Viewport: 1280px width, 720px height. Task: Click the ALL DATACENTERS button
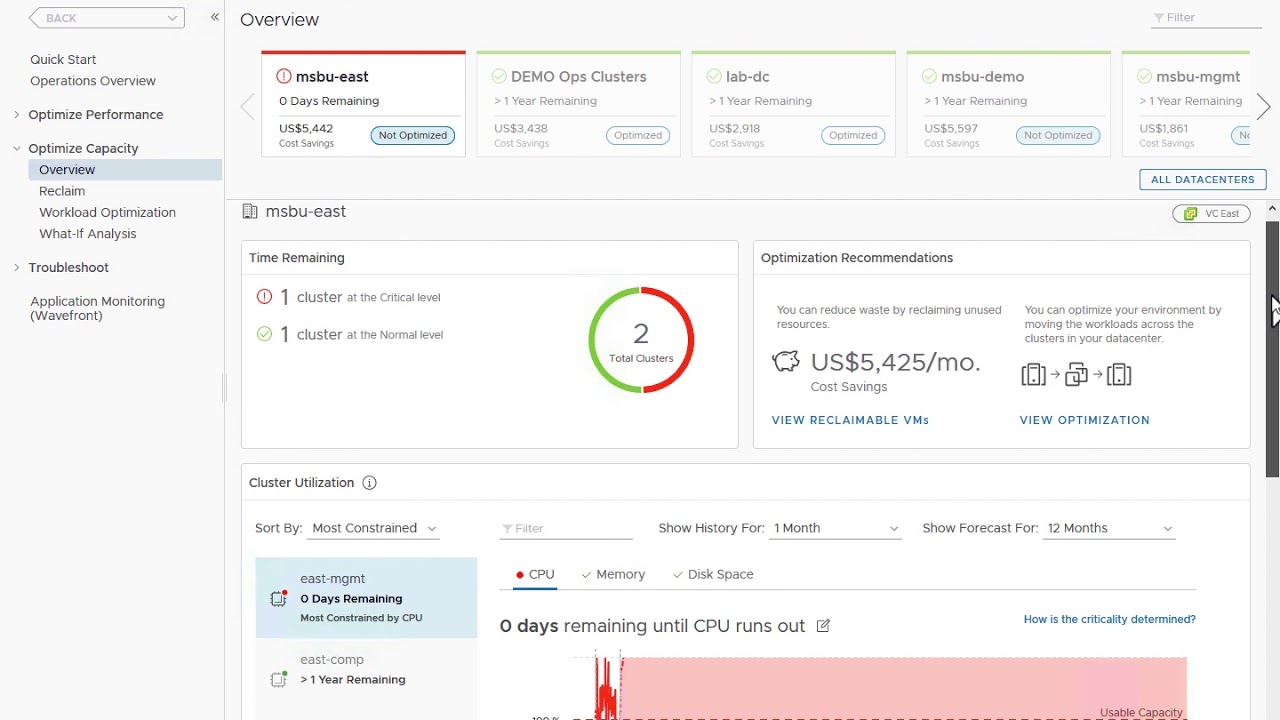[1202, 179]
